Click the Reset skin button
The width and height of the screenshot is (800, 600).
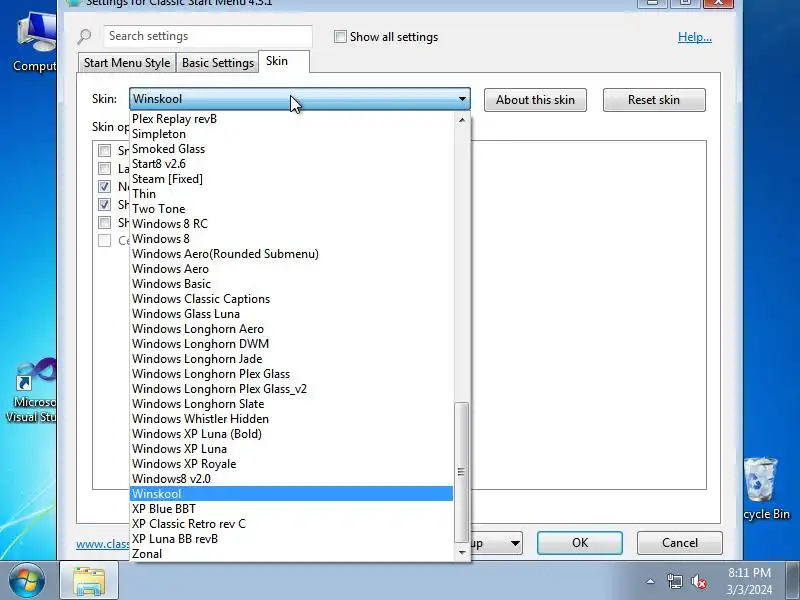[x=654, y=100]
